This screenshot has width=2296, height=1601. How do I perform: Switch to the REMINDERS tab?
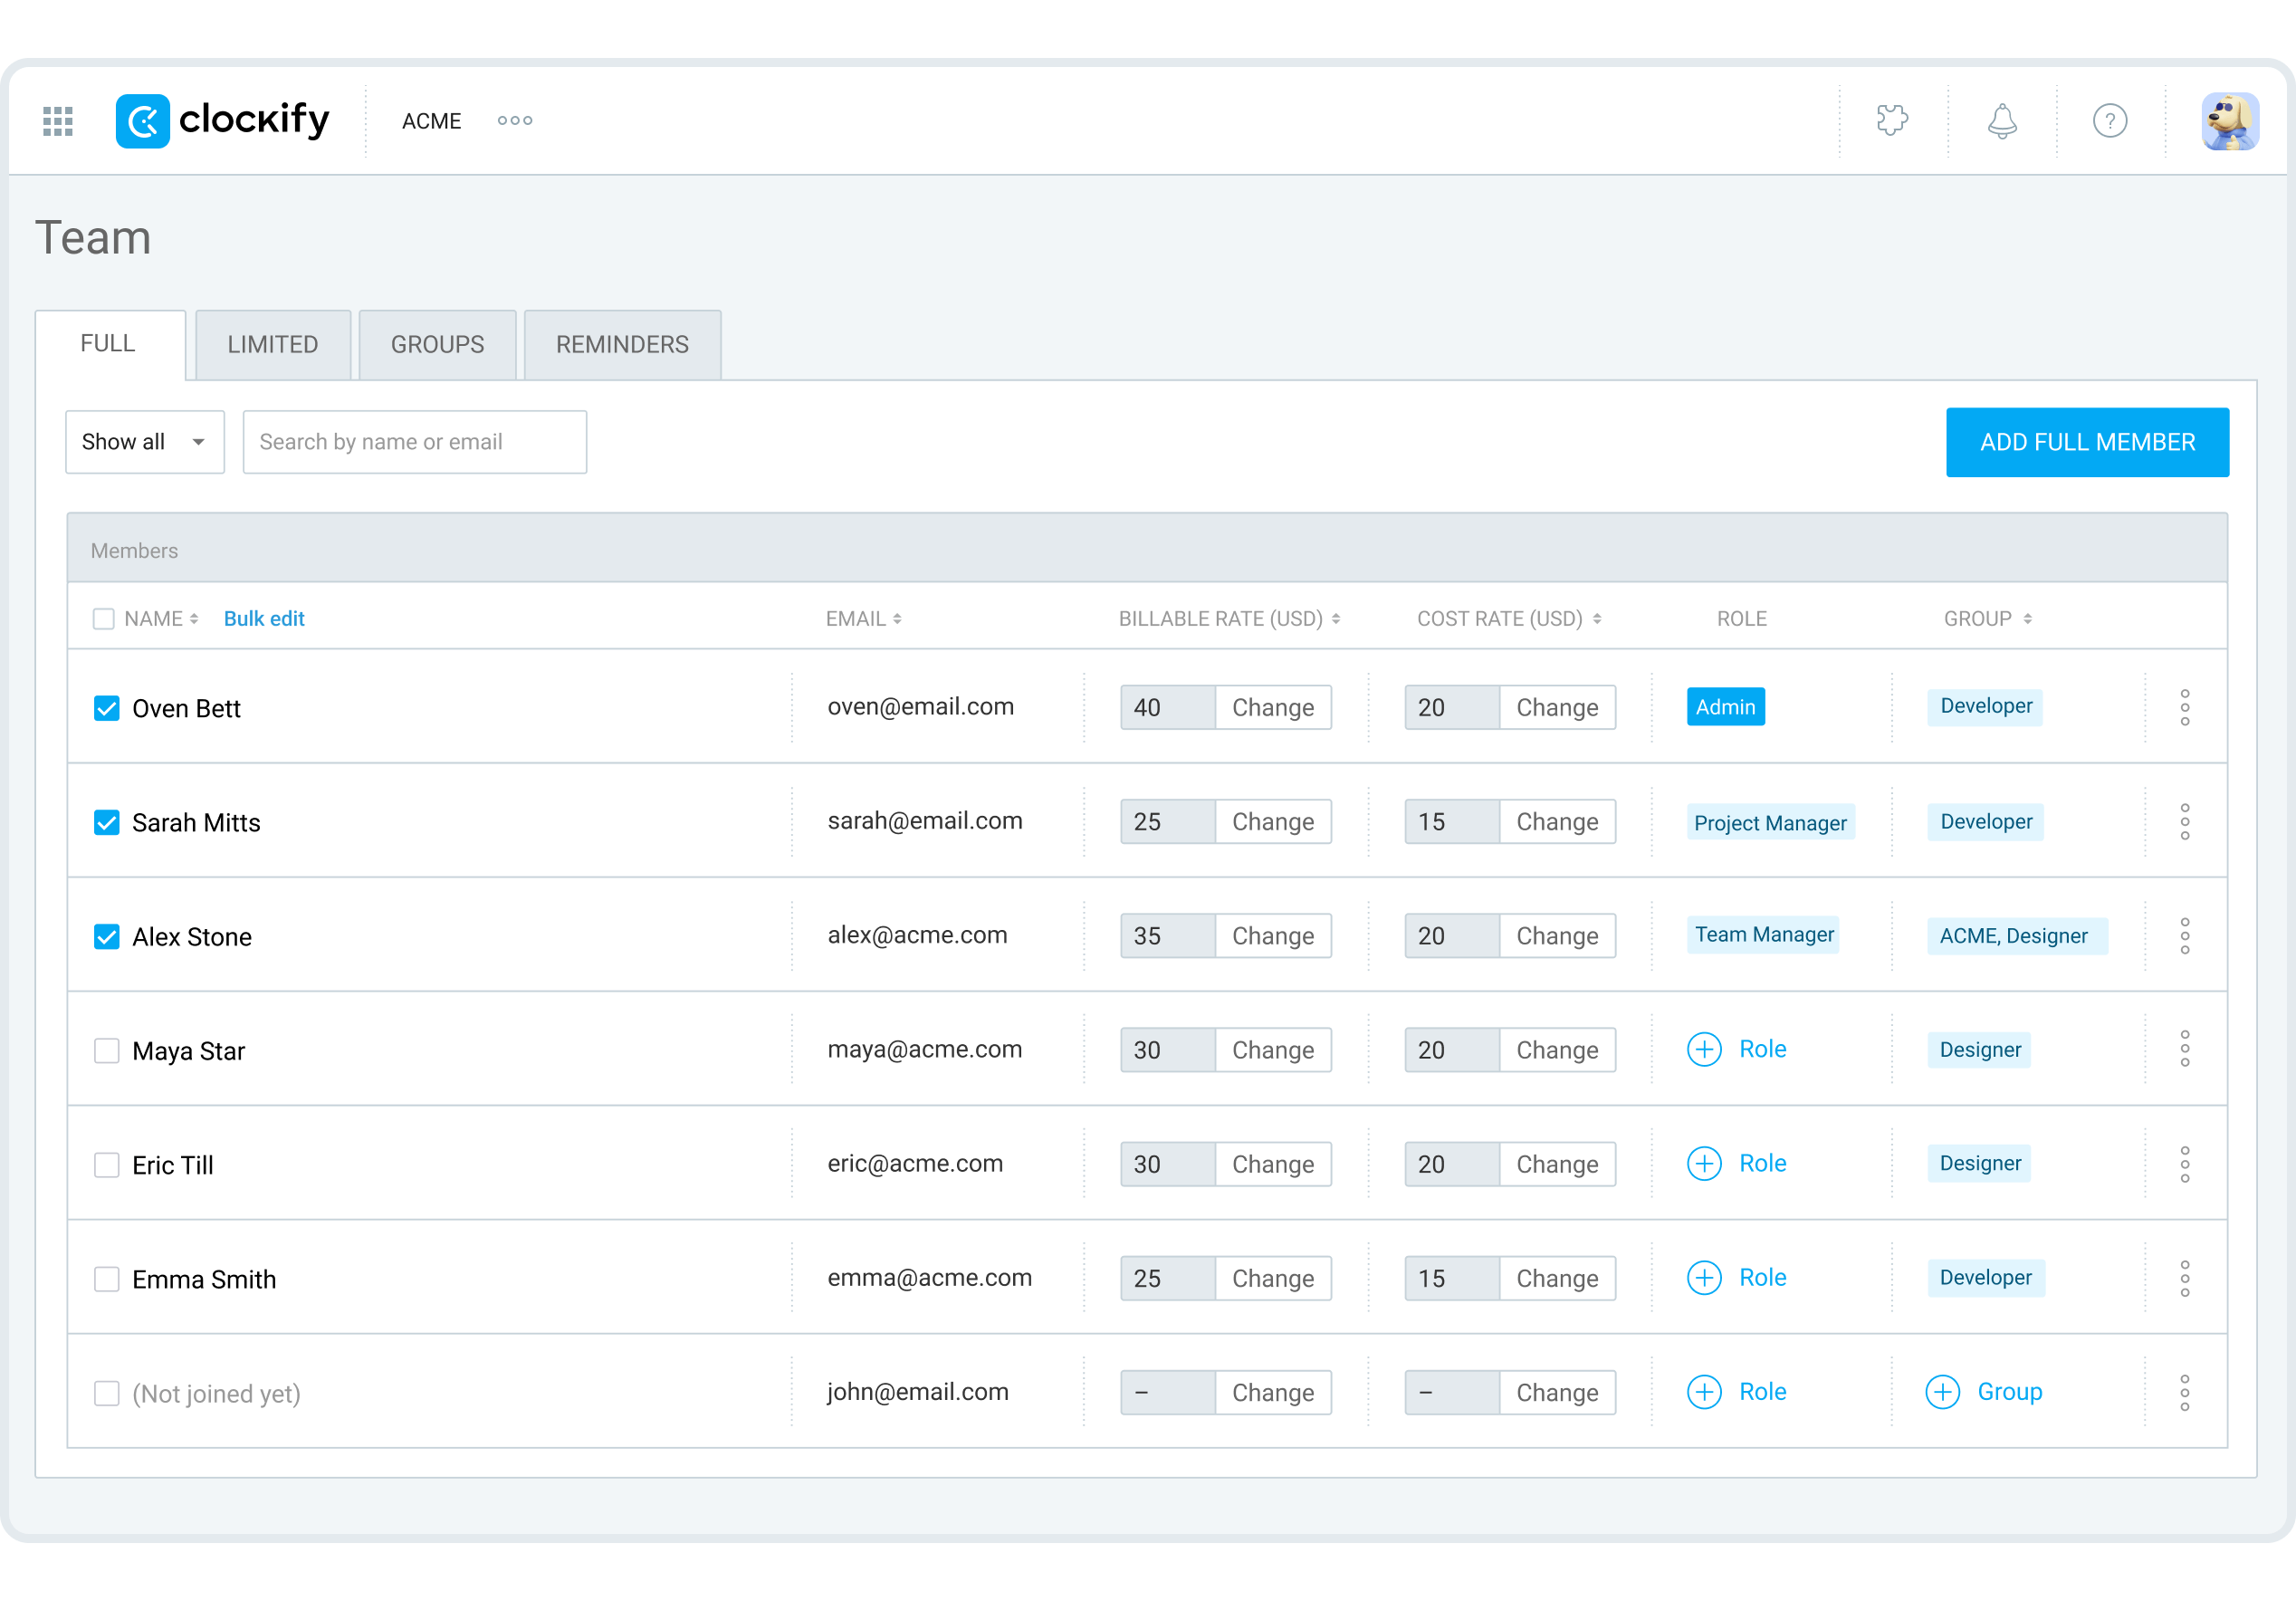click(622, 345)
